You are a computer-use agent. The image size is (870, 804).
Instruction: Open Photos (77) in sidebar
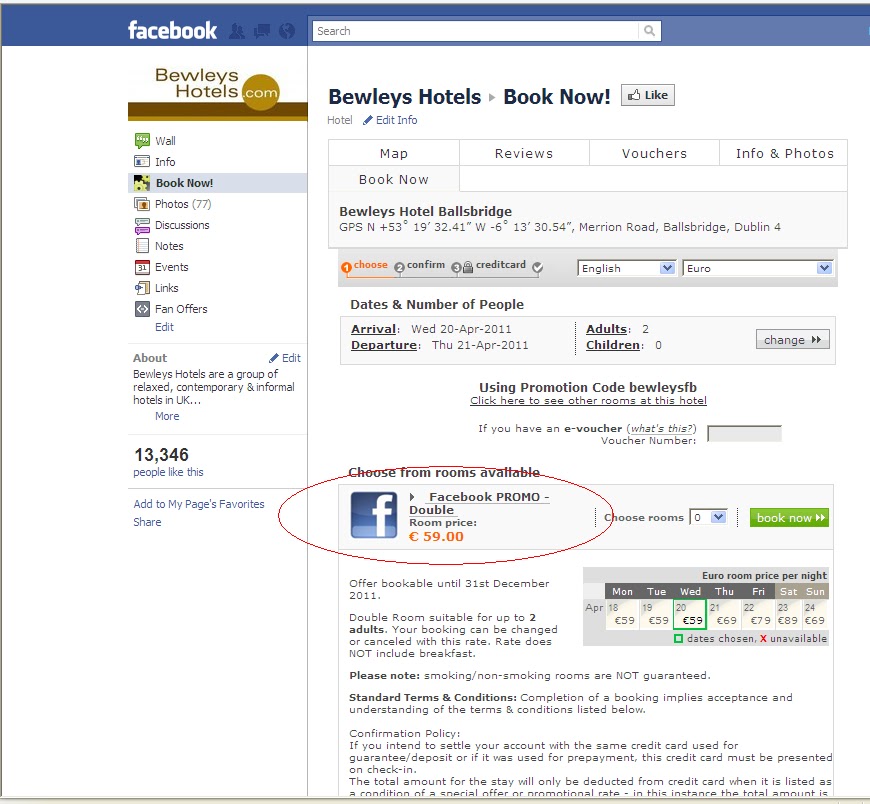point(183,204)
